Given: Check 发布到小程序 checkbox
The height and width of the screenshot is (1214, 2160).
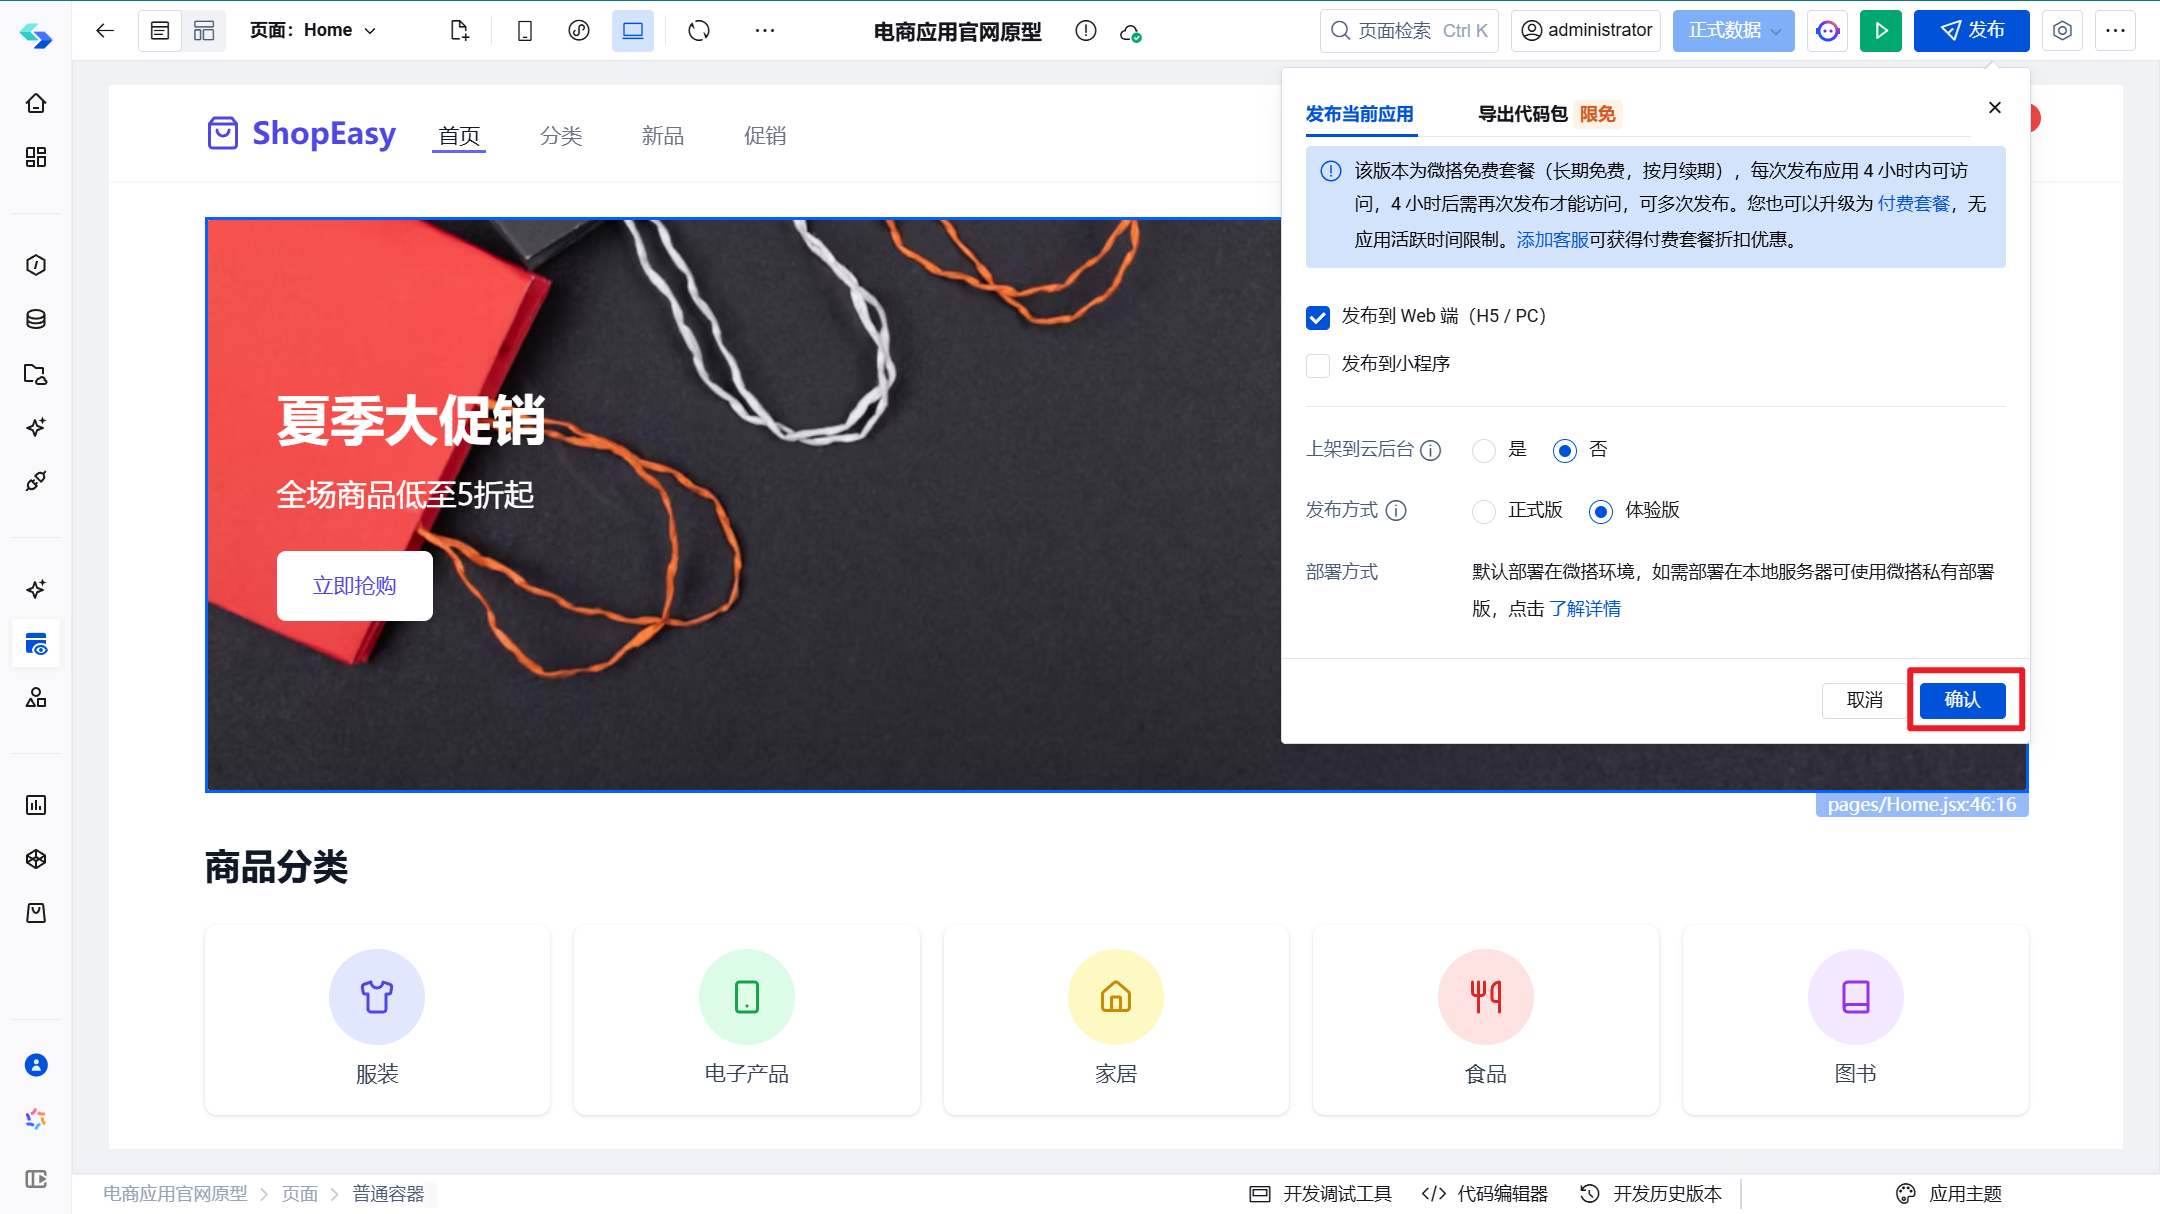Looking at the screenshot, I should pyautogui.click(x=1318, y=365).
